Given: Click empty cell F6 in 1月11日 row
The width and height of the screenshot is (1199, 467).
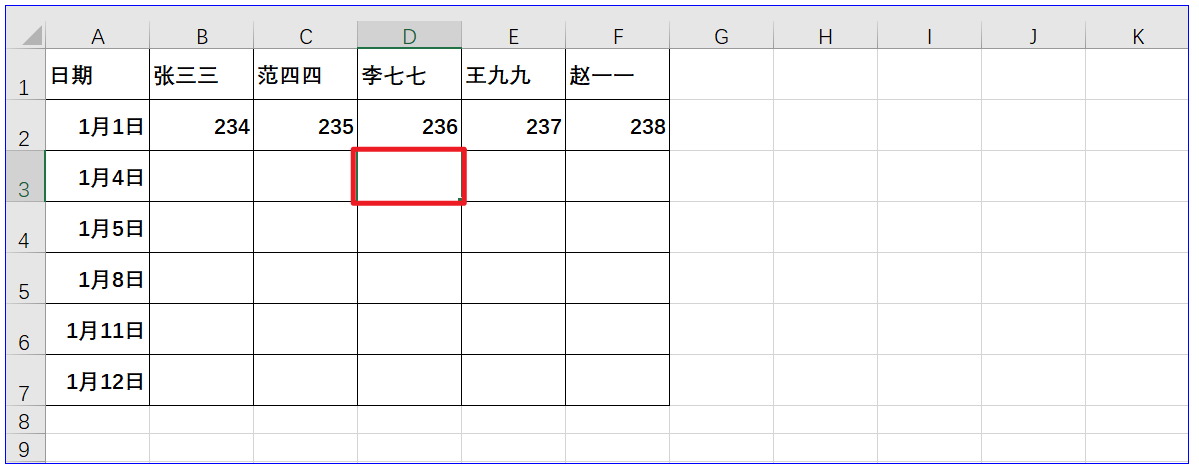Looking at the screenshot, I should coord(617,329).
